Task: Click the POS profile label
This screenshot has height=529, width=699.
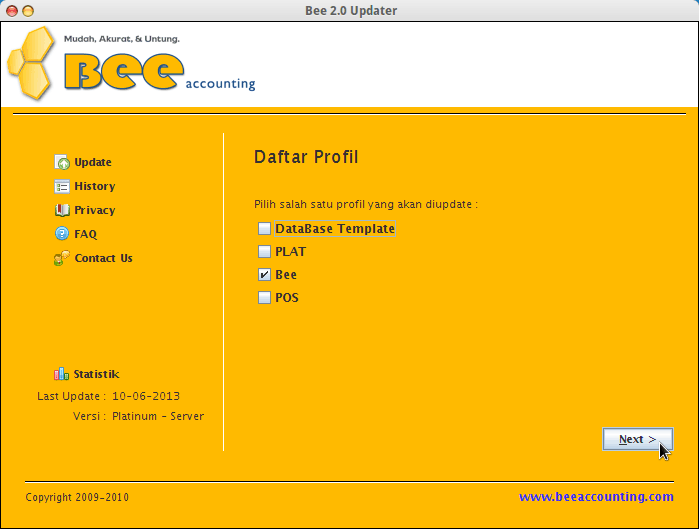Action: coord(287,298)
